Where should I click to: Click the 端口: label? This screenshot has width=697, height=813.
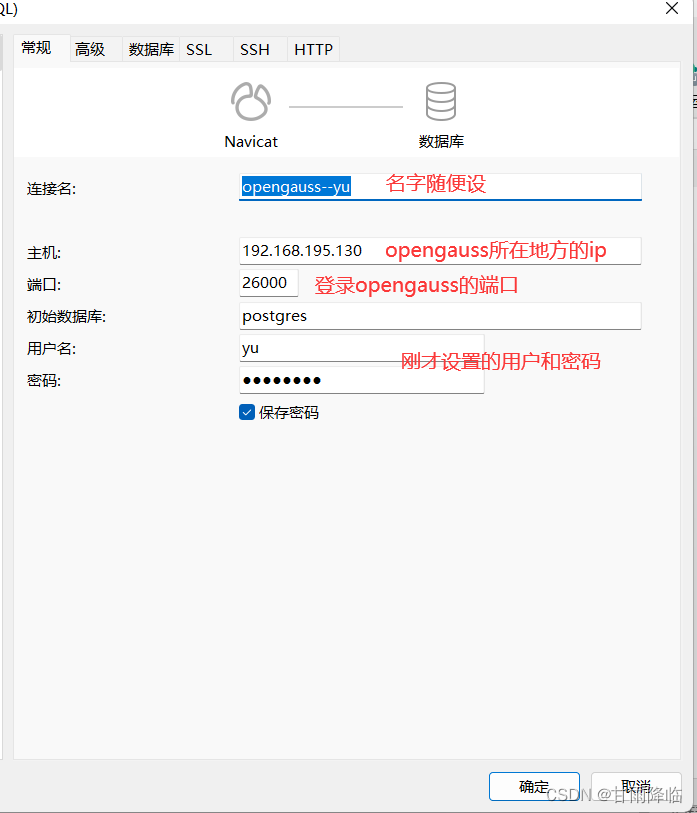click(44, 285)
